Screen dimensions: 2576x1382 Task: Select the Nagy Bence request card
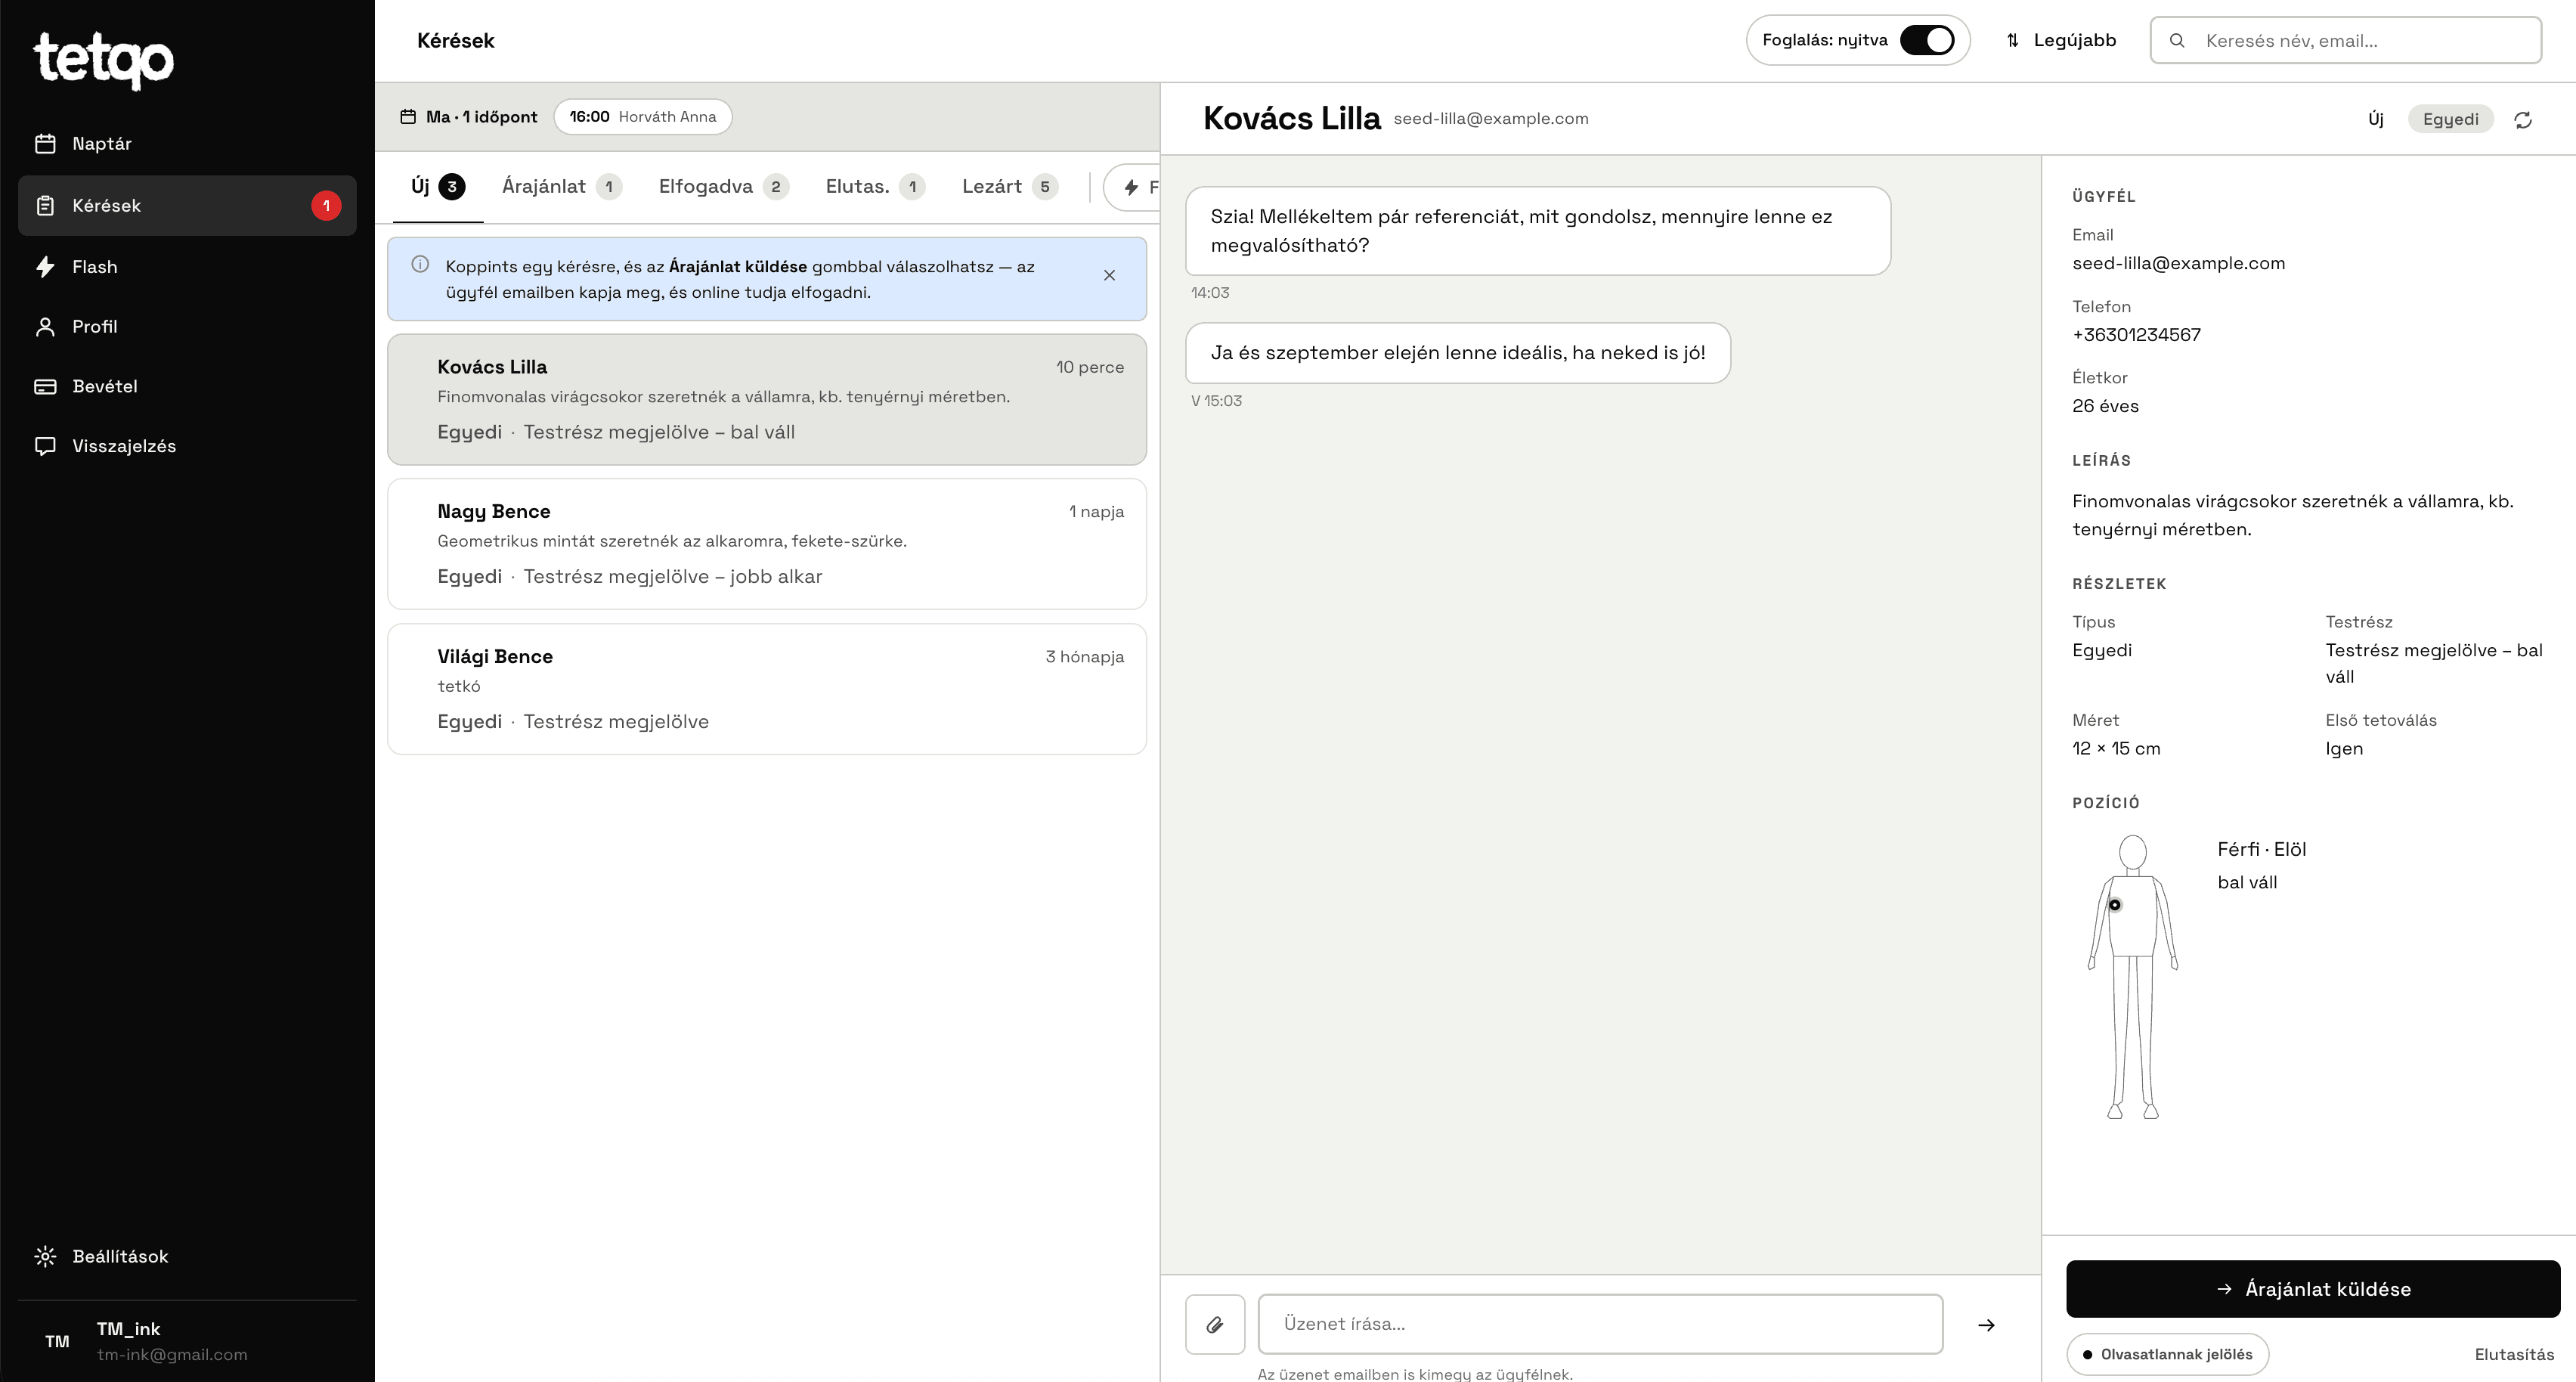(x=767, y=544)
